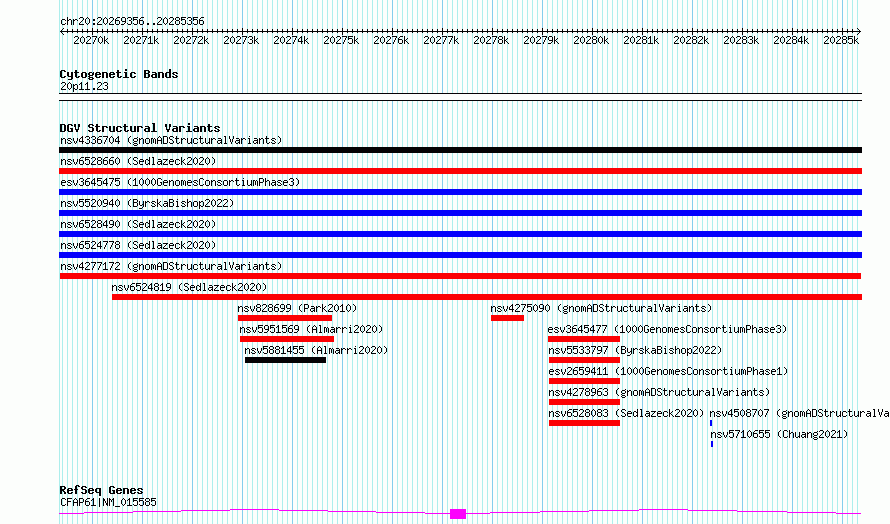The image size is (890, 524).
Task: Click the tiny blue mark under nsv5710655
Action: click(712, 445)
